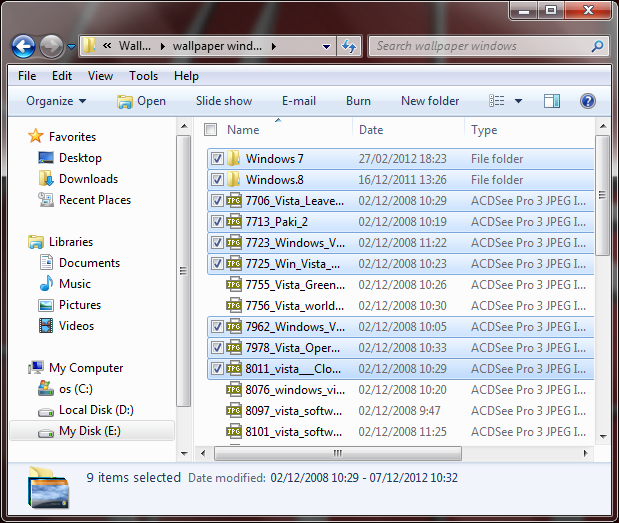Viewport: 619px width, 523px height.
Task: Click the JPG icon of 7755_Vista_Green
Action: (x=234, y=284)
